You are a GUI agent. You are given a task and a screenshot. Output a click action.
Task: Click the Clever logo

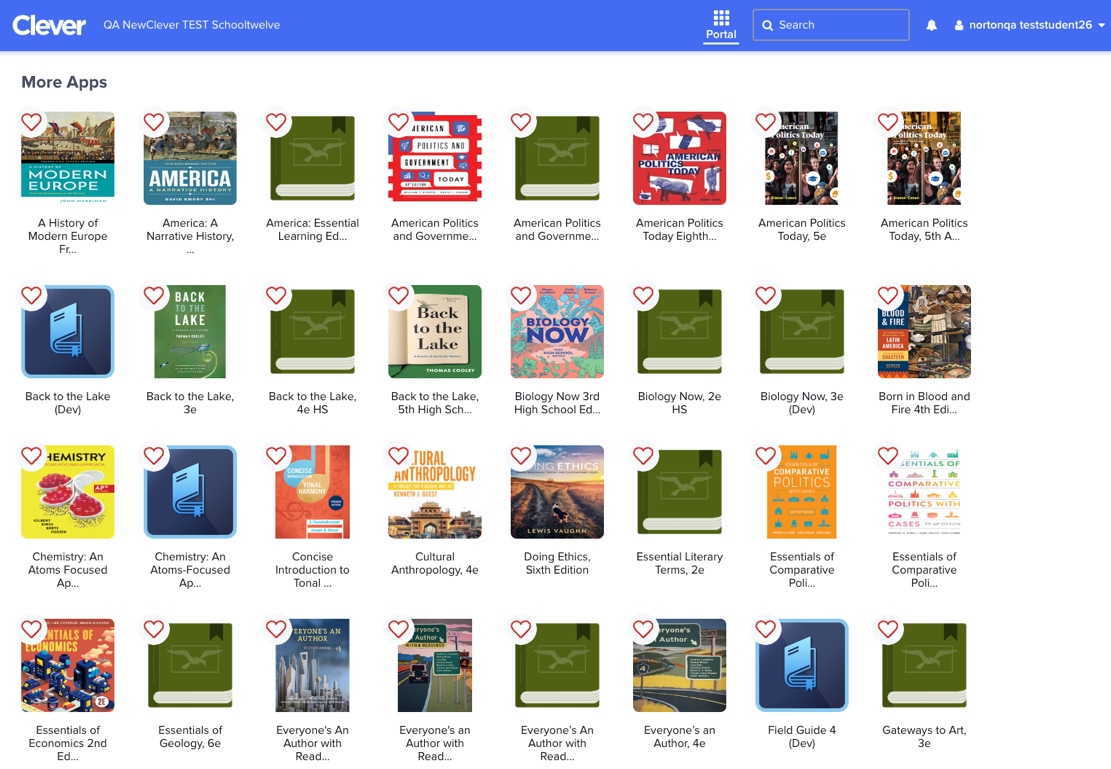point(49,25)
